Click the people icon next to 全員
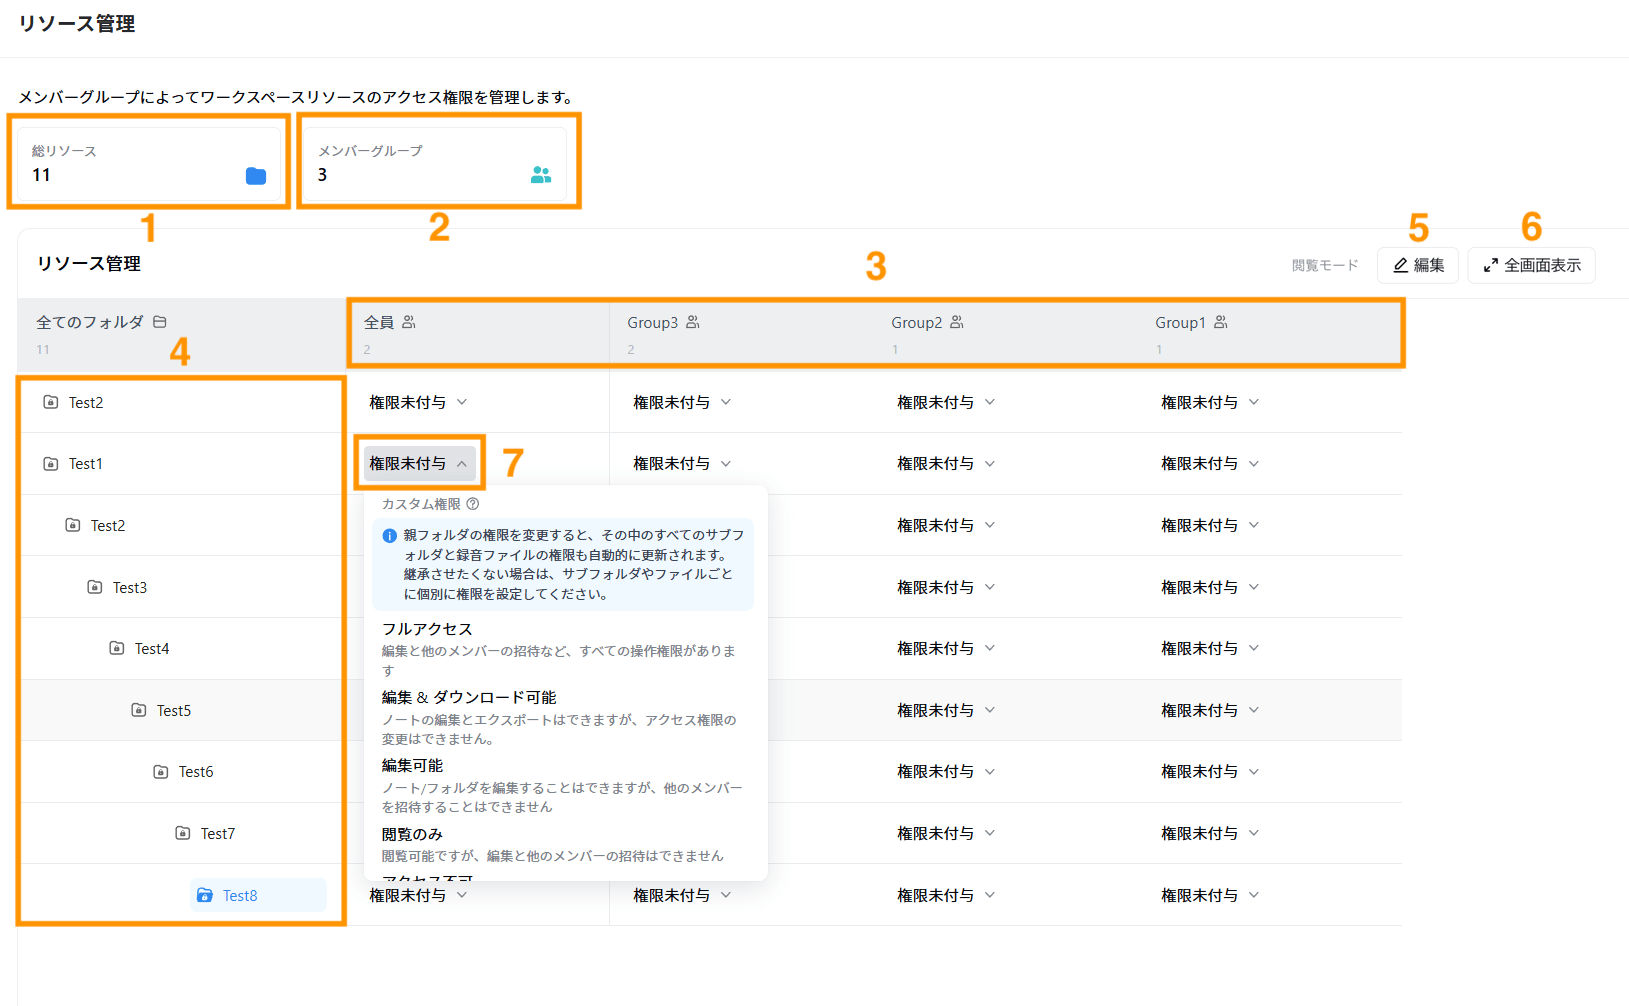The image size is (1629, 1006). [409, 322]
